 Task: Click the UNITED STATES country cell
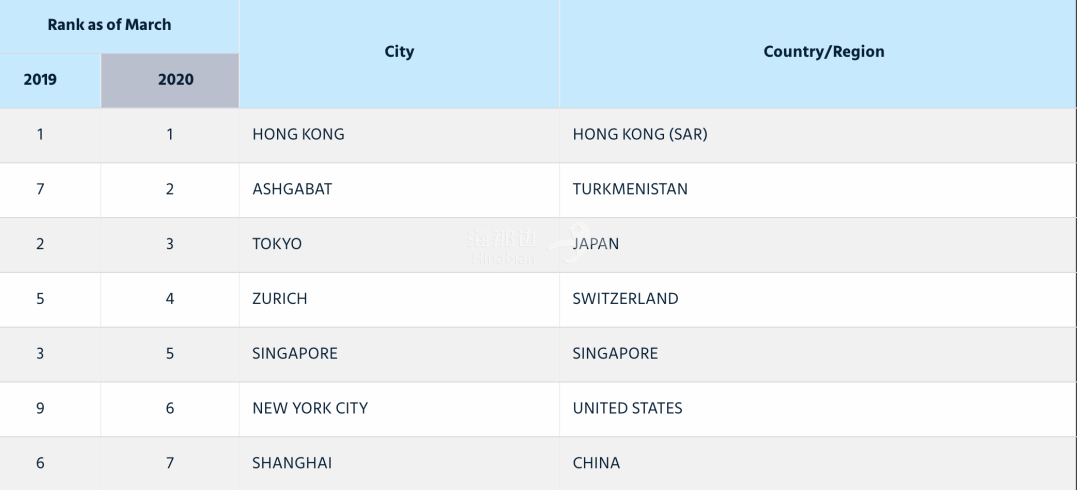tap(818, 409)
